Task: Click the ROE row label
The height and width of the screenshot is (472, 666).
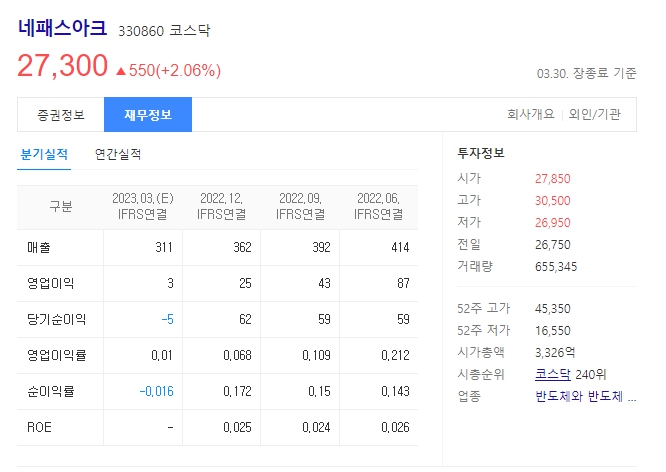Action: (39, 427)
